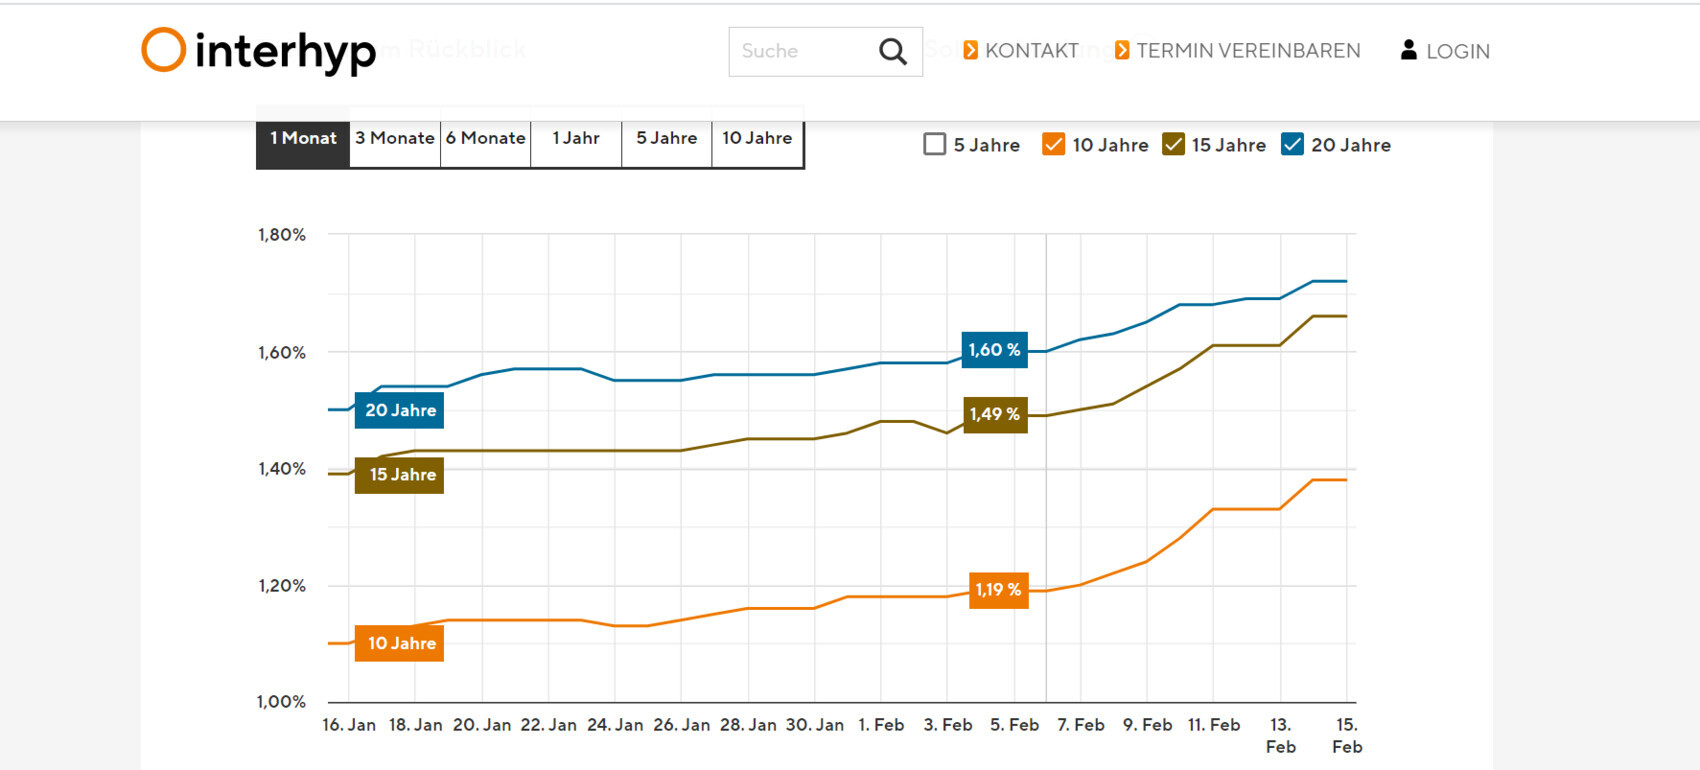
Task: Uncheck the 10 Jahre orange checkbox
Action: pyautogui.click(x=1053, y=144)
